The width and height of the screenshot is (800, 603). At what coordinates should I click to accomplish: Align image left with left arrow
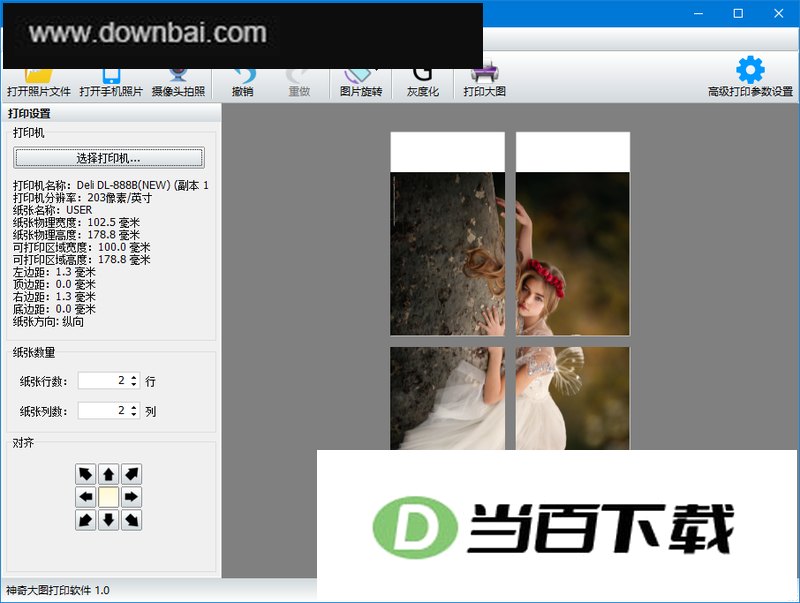click(x=85, y=497)
